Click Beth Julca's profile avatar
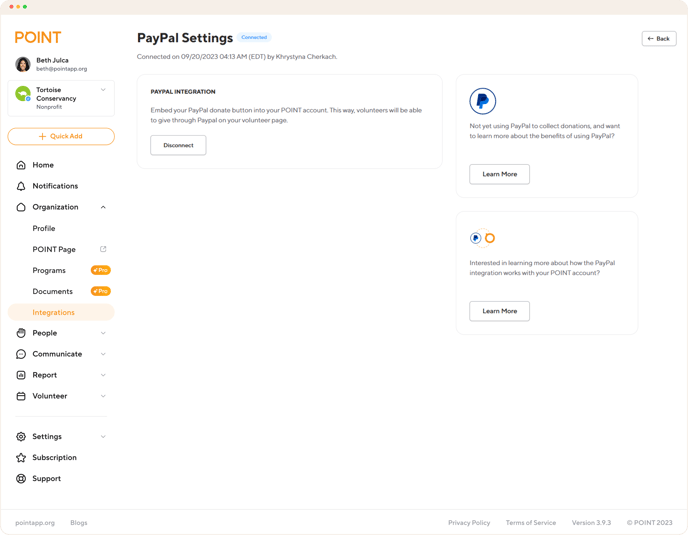The width and height of the screenshot is (688, 535). pyautogui.click(x=23, y=65)
